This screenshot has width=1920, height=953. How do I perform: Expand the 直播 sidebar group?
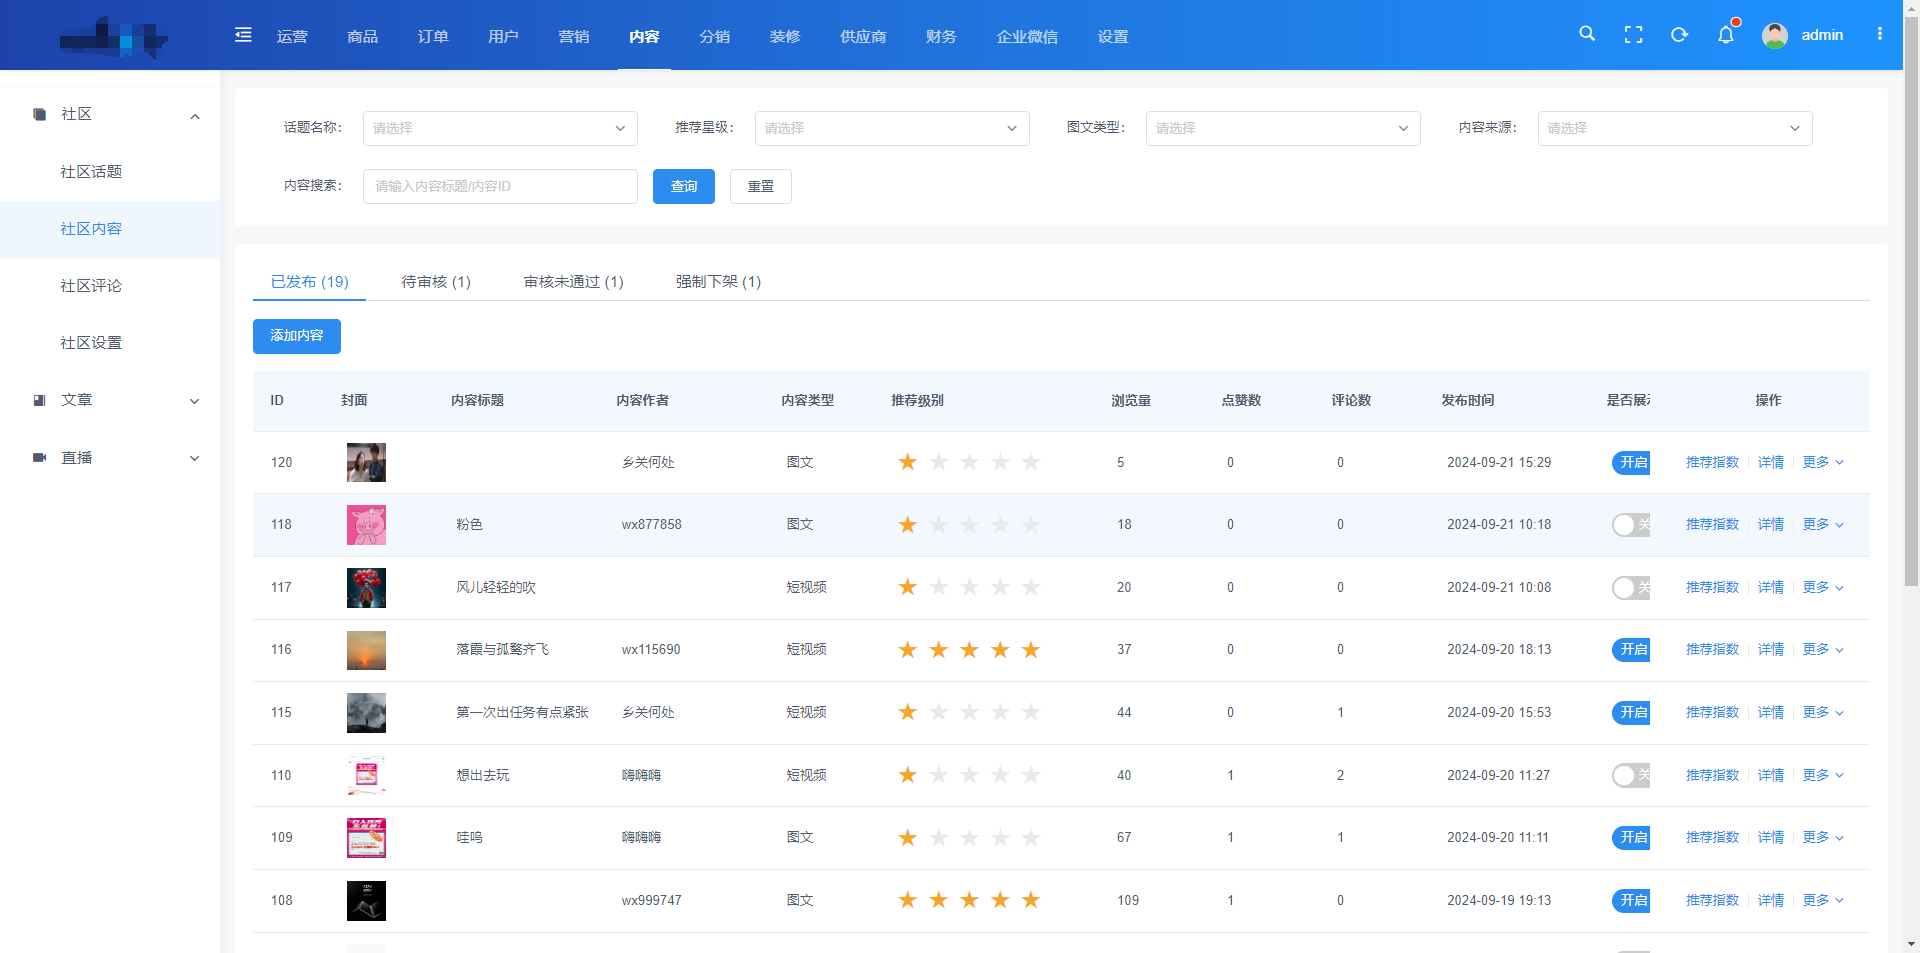(x=195, y=458)
